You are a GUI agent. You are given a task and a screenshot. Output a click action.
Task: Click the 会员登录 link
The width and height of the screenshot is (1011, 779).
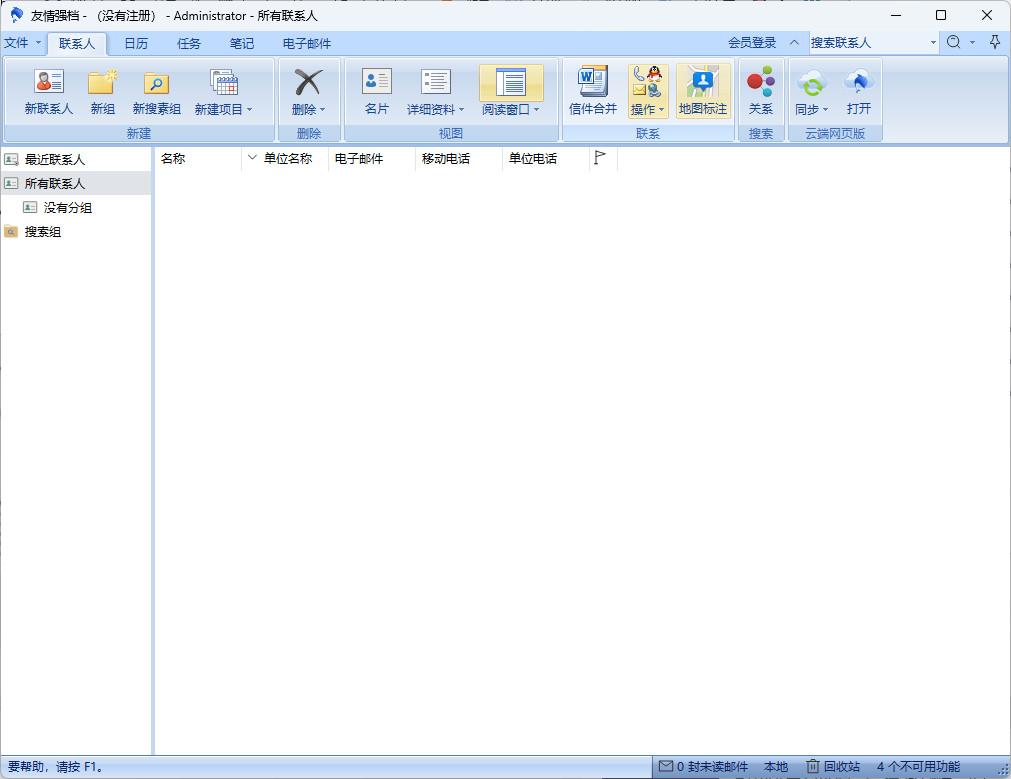click(x=752, y=43)
